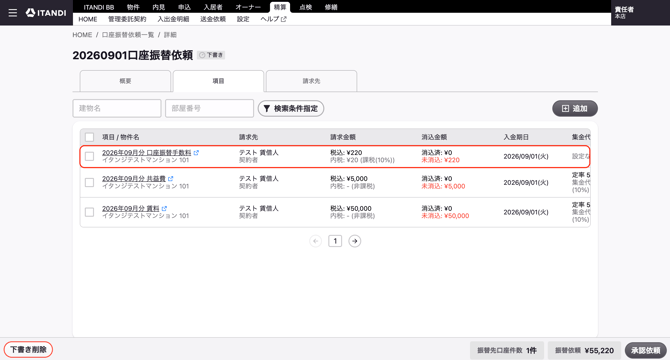Screen dimensions: 670x360
Task: Click 税込: ¥50,000 amount cell
Action: [x=351, y=208]
